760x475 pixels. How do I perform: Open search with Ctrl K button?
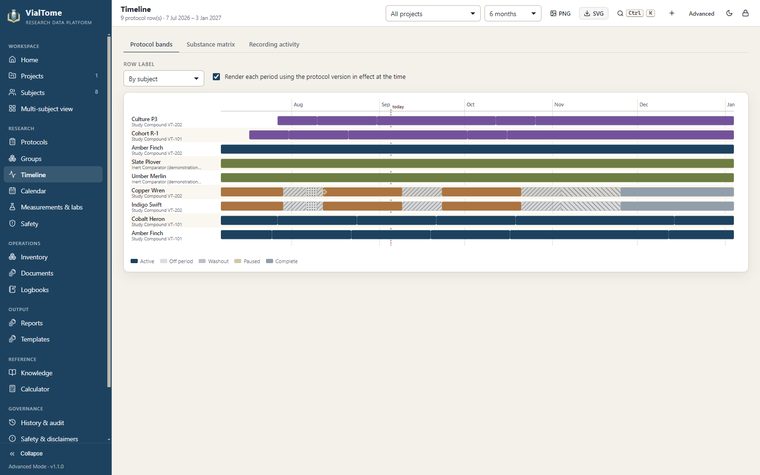635,14
